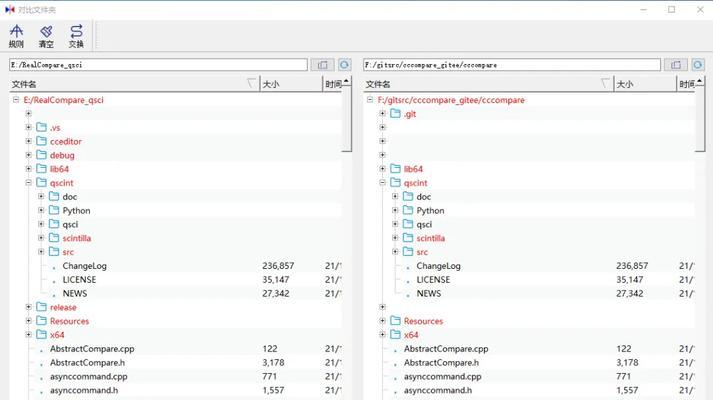
Task: Collapse the left root E:/RealCompare_qsci node
Action: click(x=16, y=100)
